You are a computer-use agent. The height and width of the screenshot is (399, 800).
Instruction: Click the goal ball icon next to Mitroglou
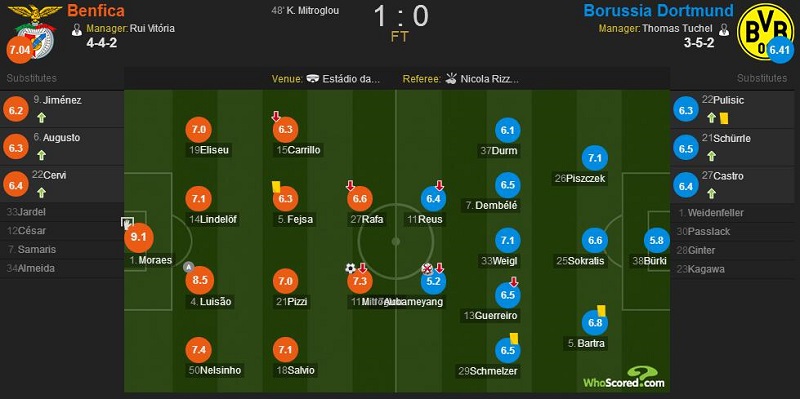click(x=350, y=268)
